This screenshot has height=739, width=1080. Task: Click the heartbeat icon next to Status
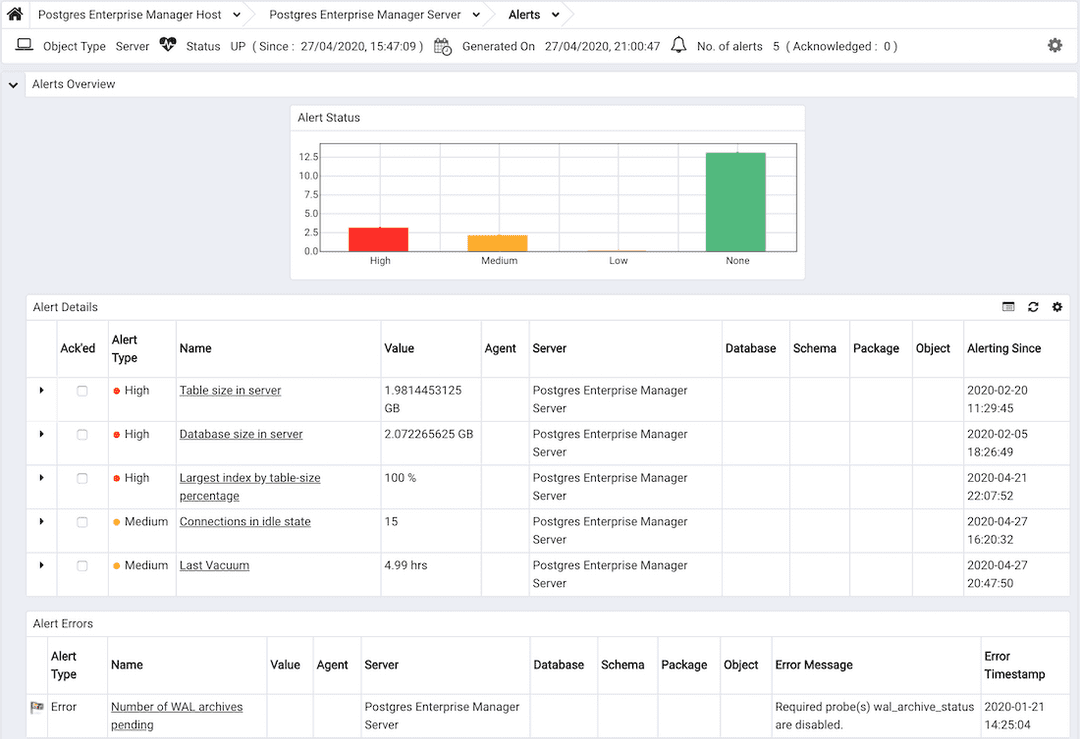coord(168,45)
